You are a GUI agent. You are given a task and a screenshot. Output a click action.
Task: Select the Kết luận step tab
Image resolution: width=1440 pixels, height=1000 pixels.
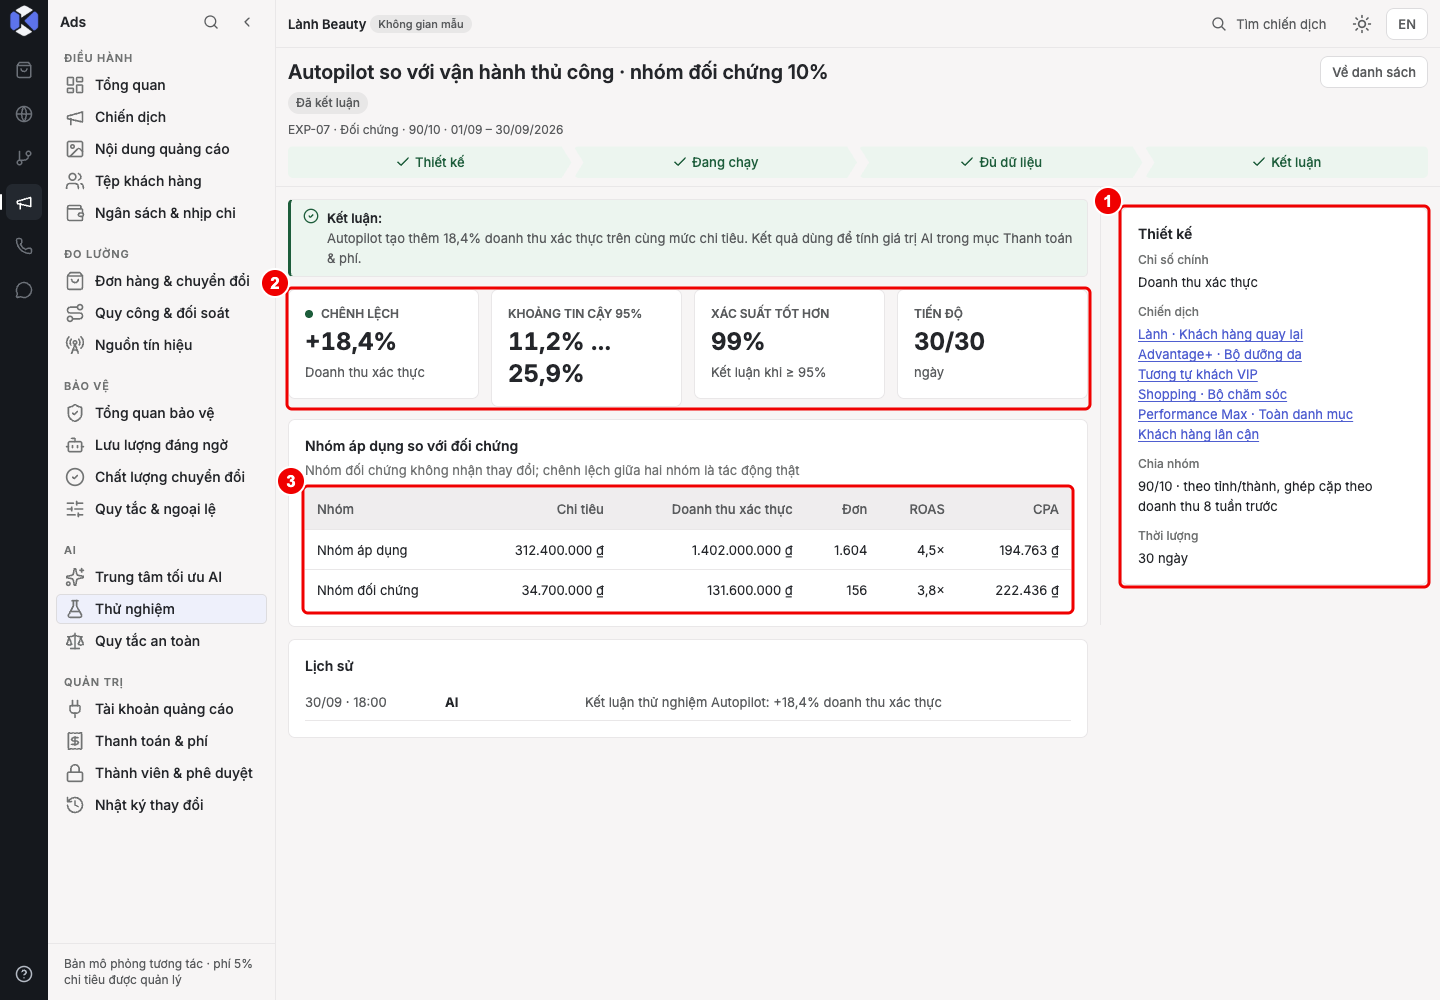click(x=1287, y=162)
